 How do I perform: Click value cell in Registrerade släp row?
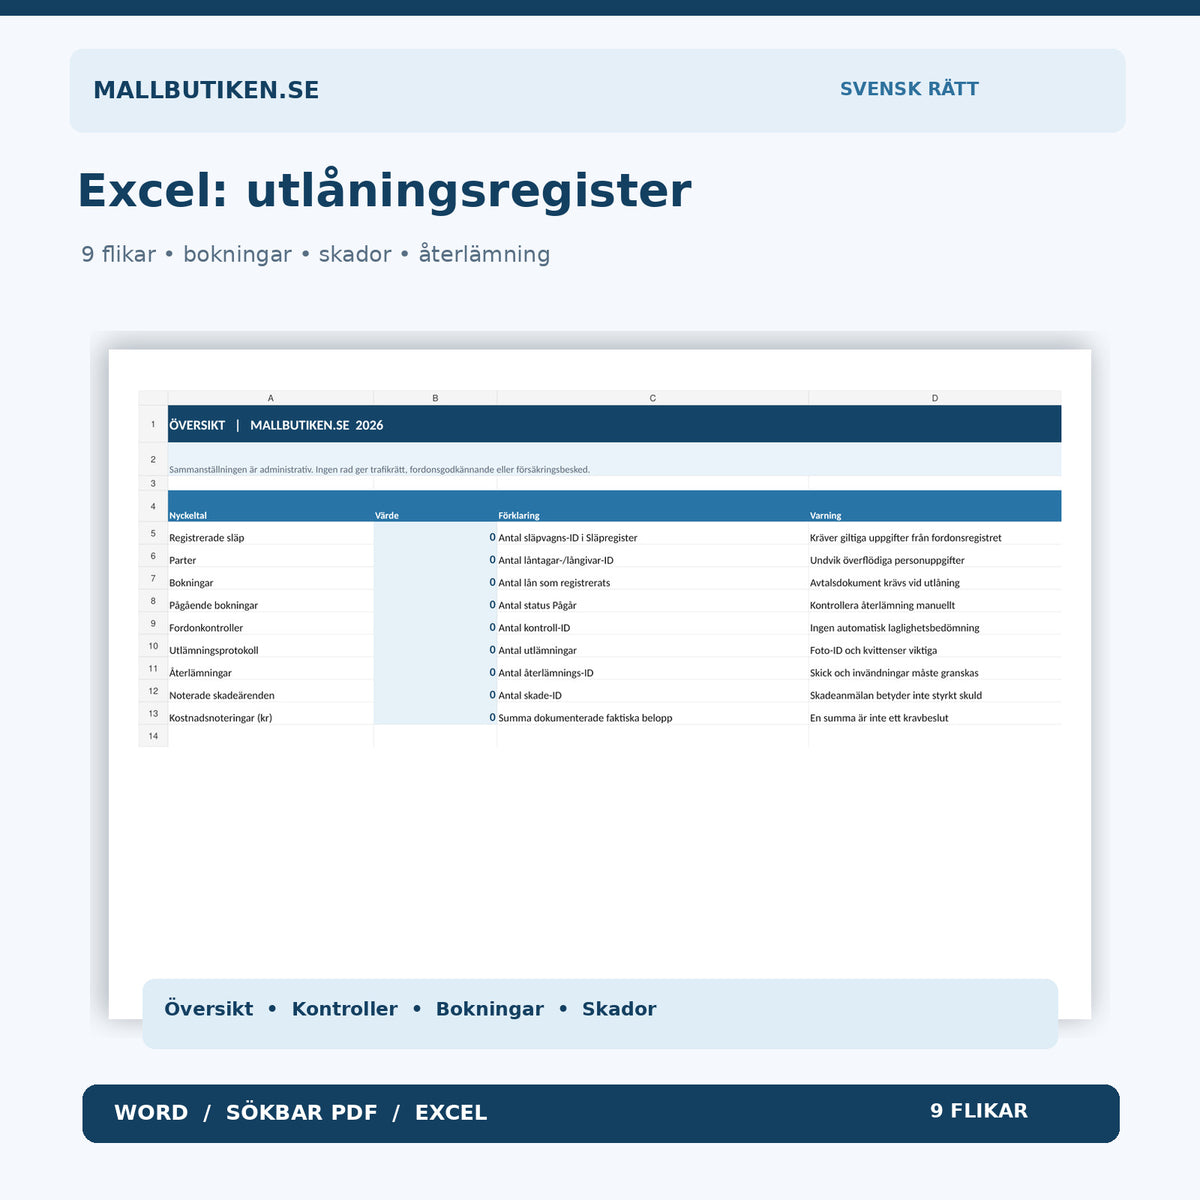pyautogui.click(x=435, y=534)
